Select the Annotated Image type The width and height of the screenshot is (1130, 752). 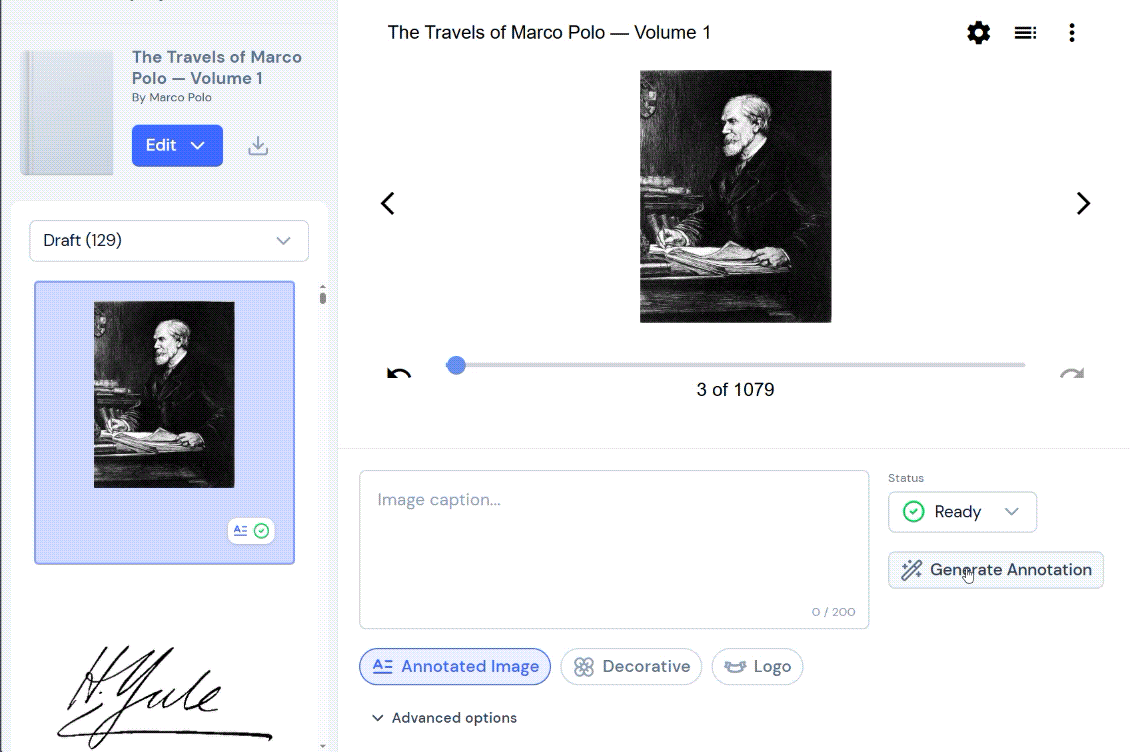point(455,666)
